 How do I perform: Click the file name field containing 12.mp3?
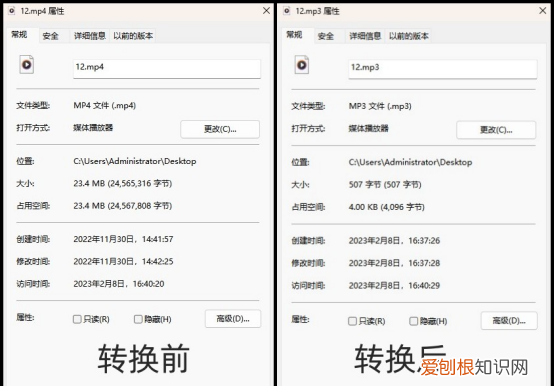pos(442,69)
